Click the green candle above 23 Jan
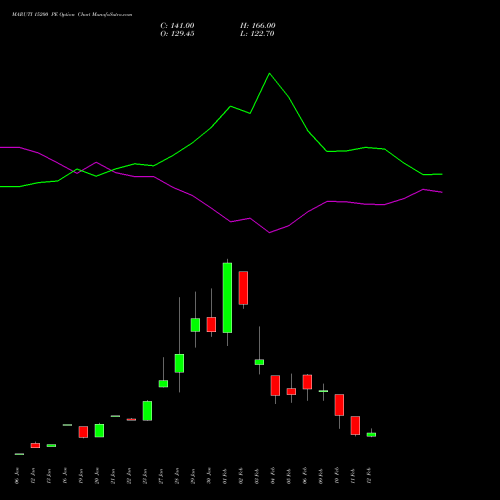 click(147, 411)
